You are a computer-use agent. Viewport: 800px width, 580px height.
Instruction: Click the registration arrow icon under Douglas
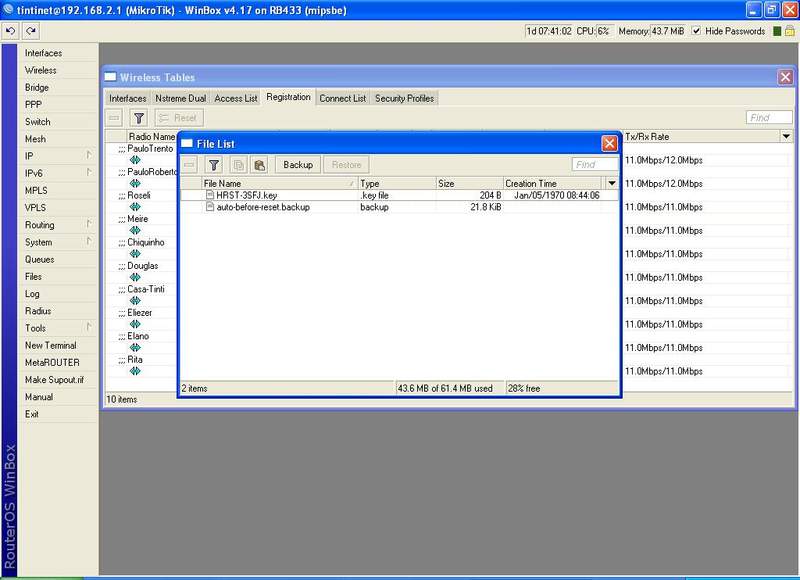(x=135, y=277)
